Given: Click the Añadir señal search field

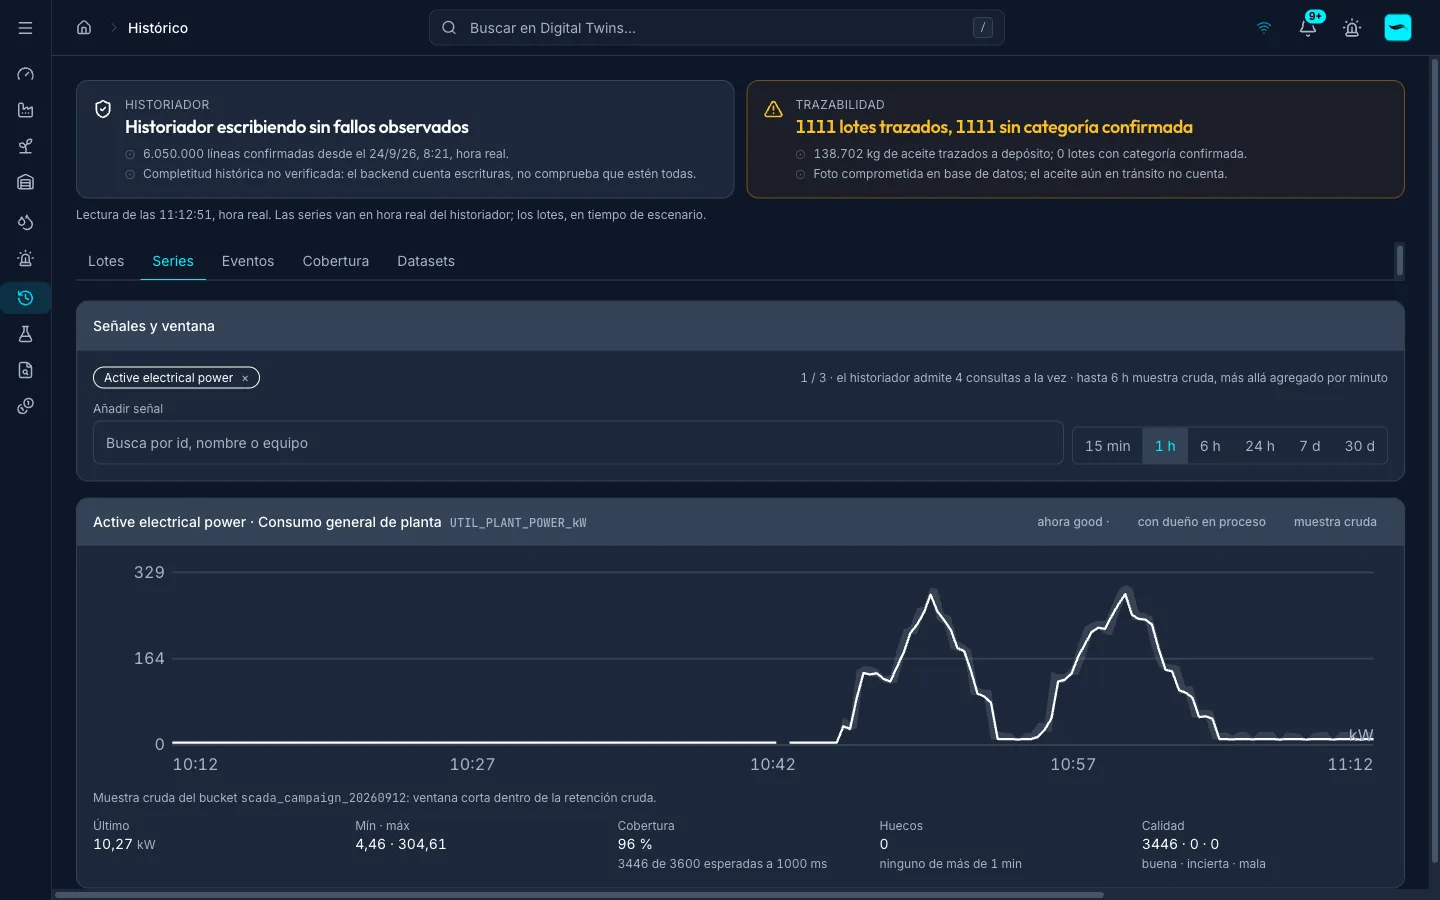Looking at the screenshot, I should pos(578,443).
